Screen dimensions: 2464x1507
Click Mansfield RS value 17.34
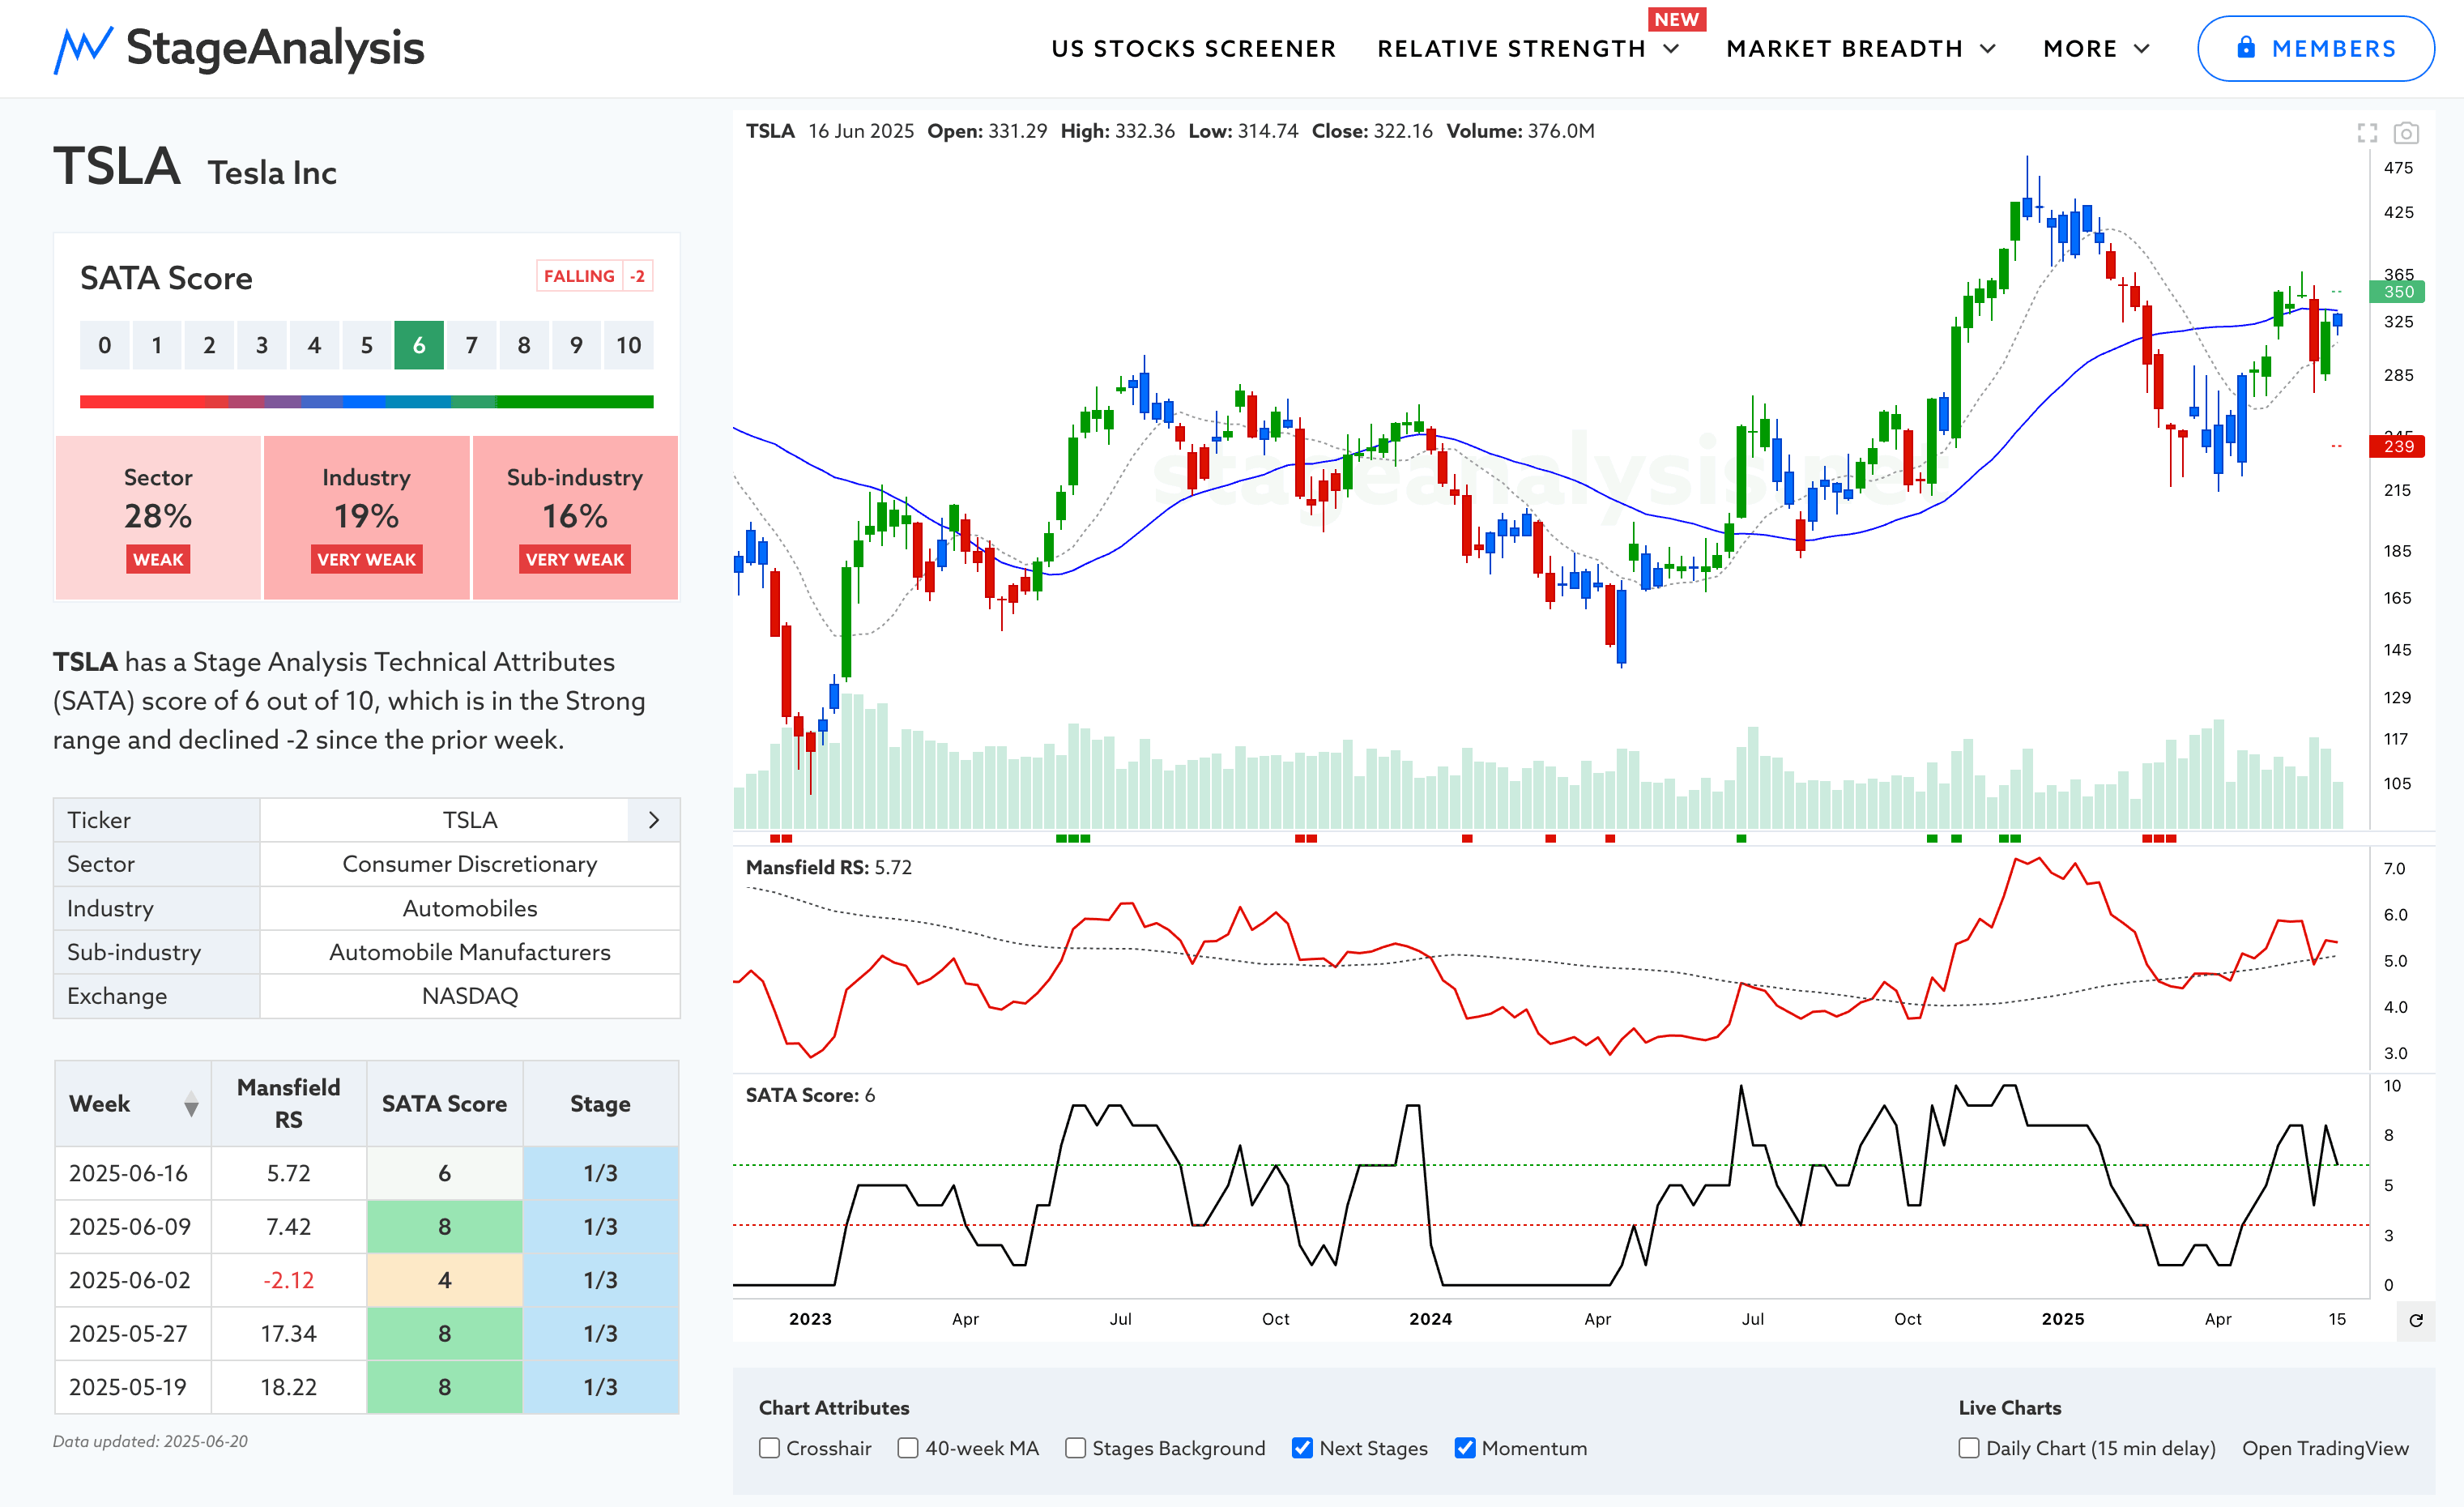click(x=289, y=1334)
